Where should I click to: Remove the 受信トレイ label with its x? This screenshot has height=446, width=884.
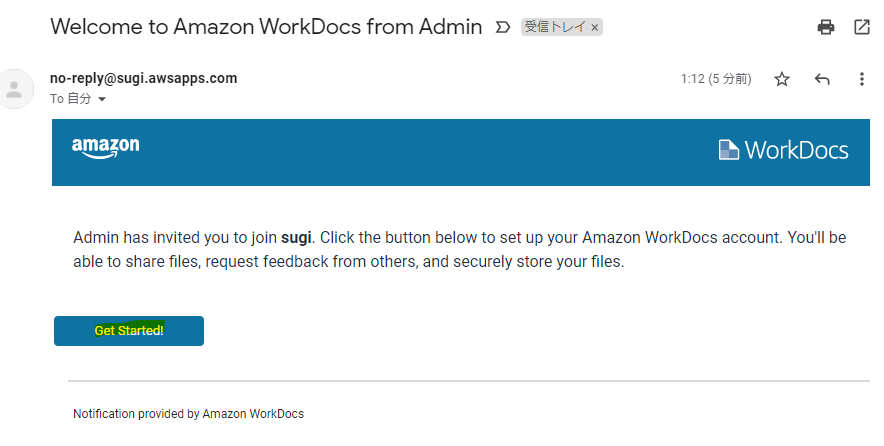(x=595, y=28)
